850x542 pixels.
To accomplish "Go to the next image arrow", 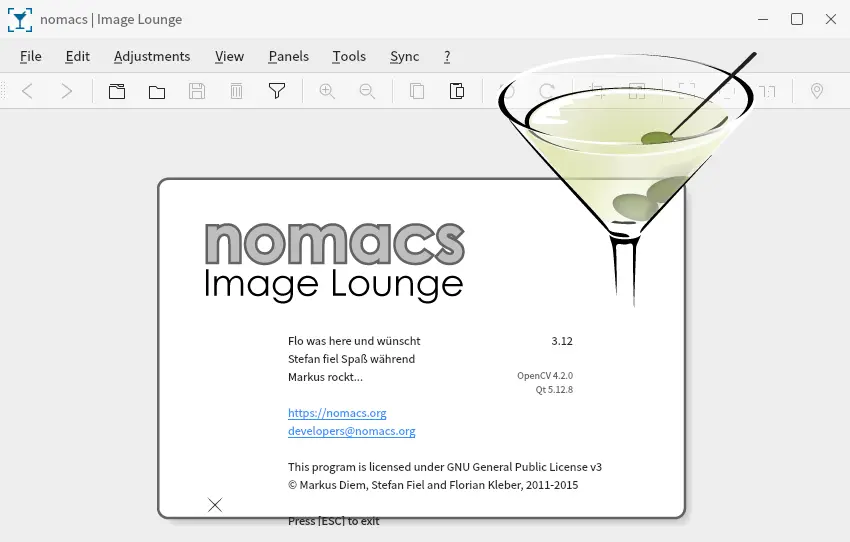I will 67,91.
